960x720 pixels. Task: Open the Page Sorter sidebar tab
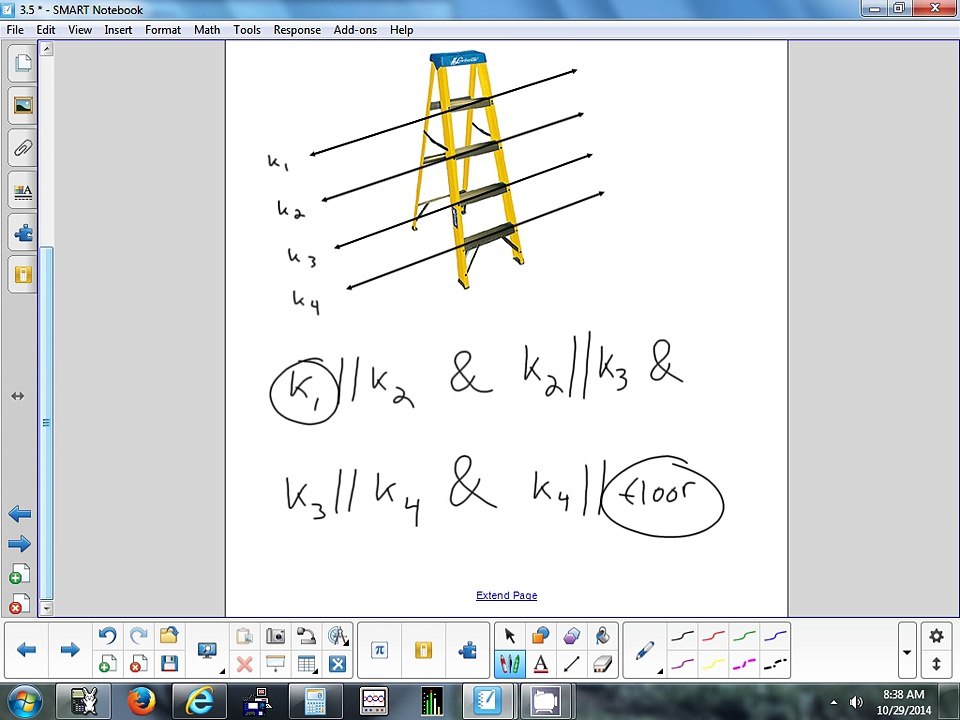(x=23, y=63)
